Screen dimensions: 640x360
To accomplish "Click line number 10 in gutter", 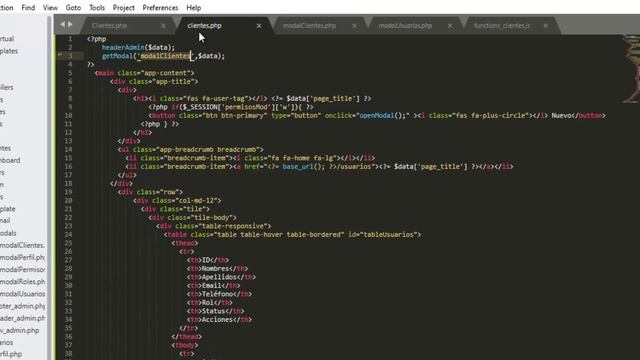I will click(69, 116).
